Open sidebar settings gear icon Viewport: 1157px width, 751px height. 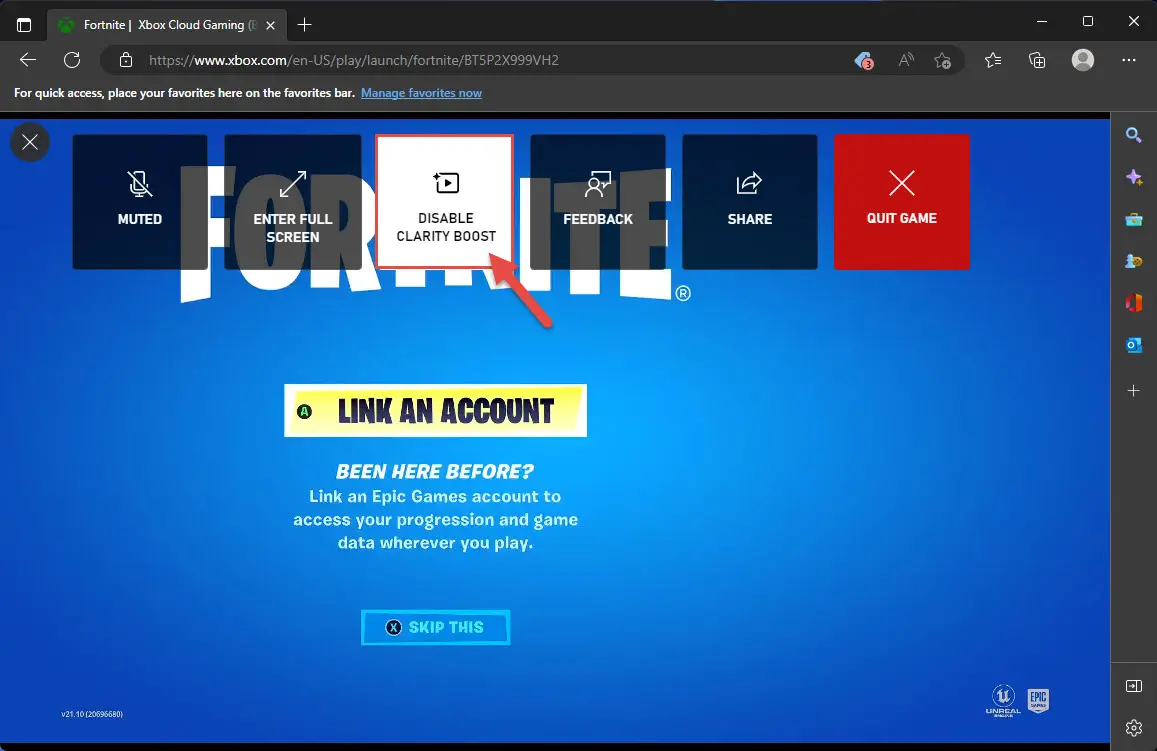point(1134,728)
